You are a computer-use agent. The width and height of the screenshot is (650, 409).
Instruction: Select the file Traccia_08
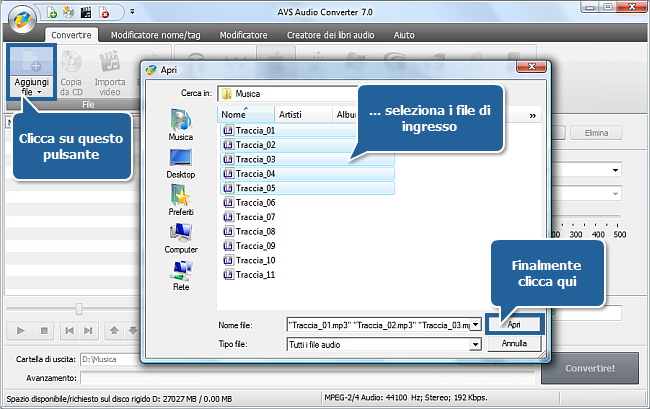[x=249, y=232]
